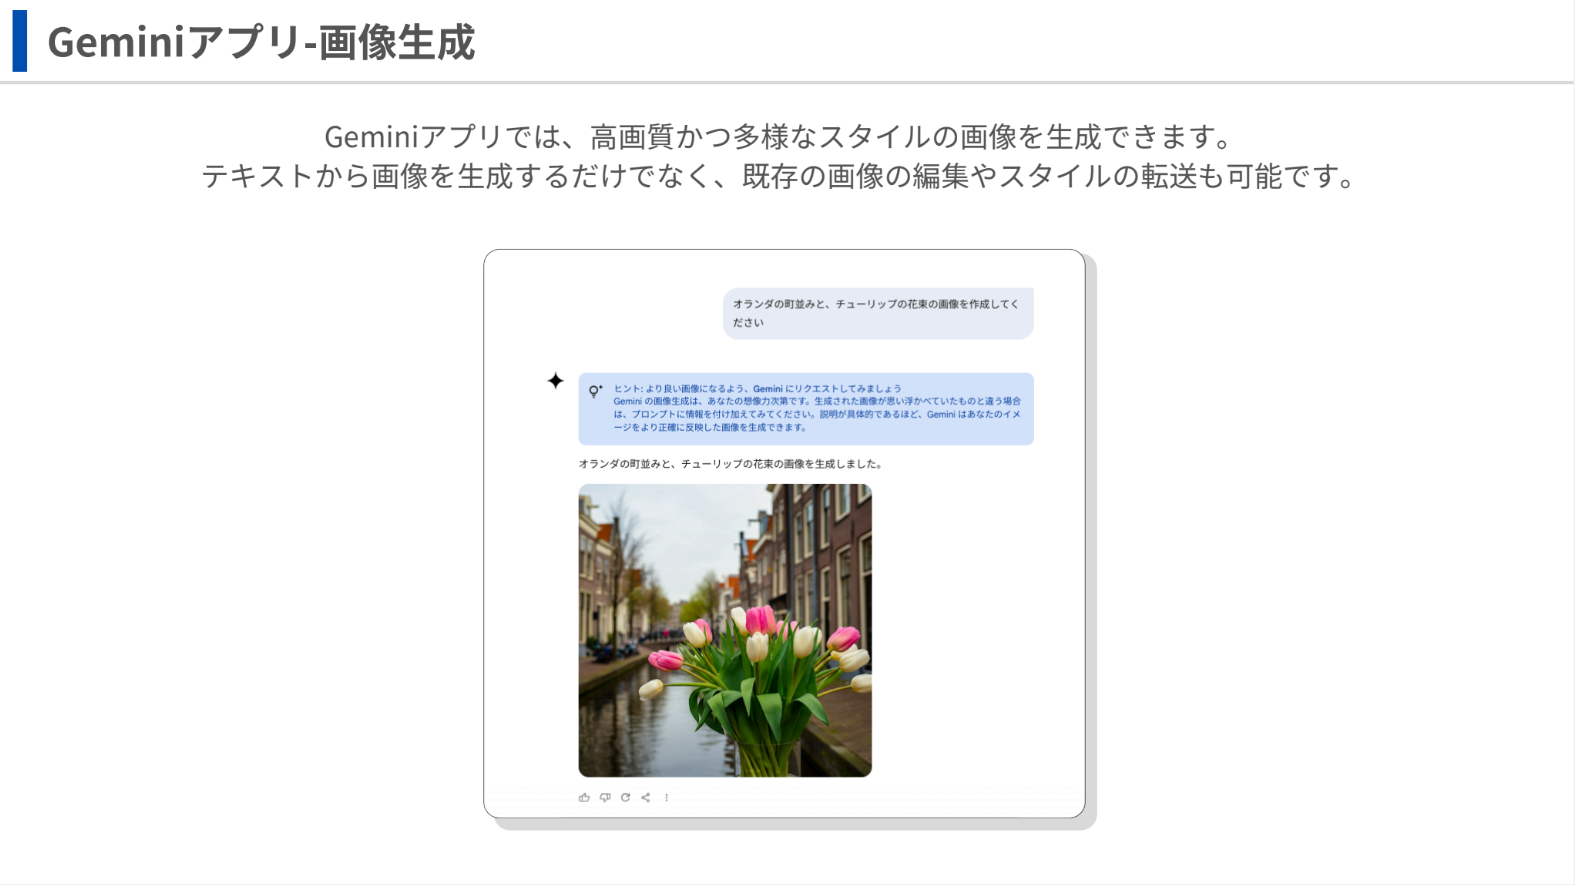Image resolution: width=1575 pixels, height=885 pixels.
Task: Click the share icon below the image
Action: pos(646,798)
